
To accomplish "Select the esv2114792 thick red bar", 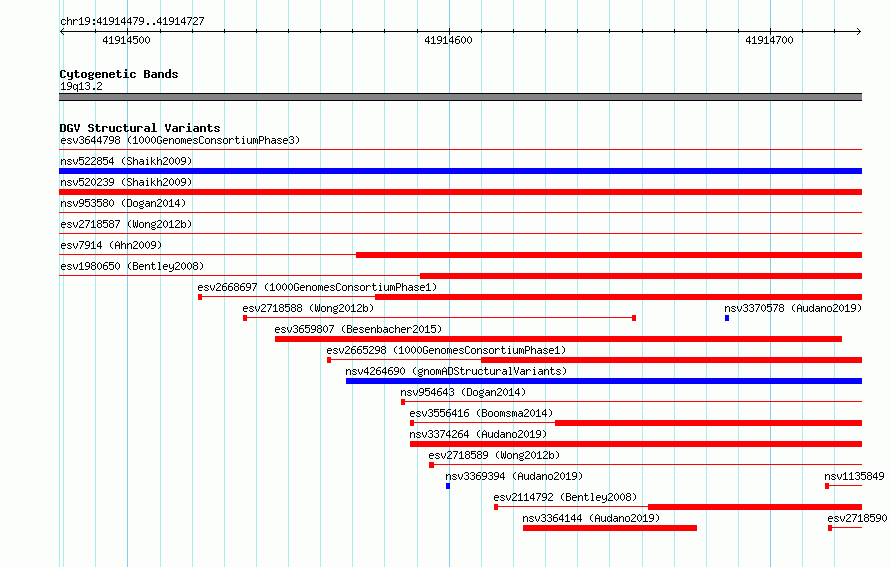I will coord(755,507).
